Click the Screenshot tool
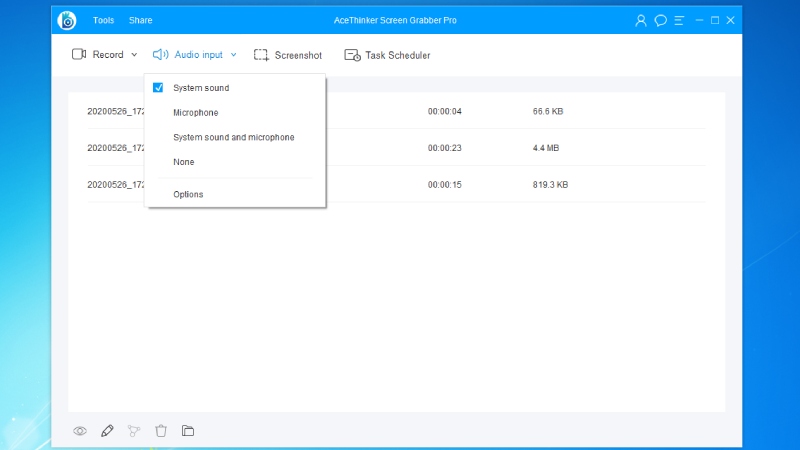Viewport: 800px width, 450px height. click(288, 55)
